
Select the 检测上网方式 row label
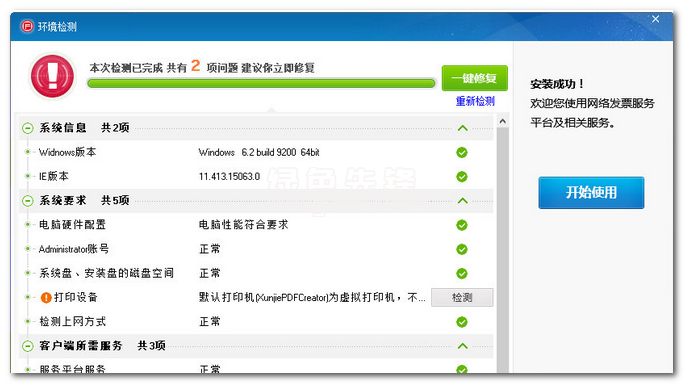click(72, 322)
